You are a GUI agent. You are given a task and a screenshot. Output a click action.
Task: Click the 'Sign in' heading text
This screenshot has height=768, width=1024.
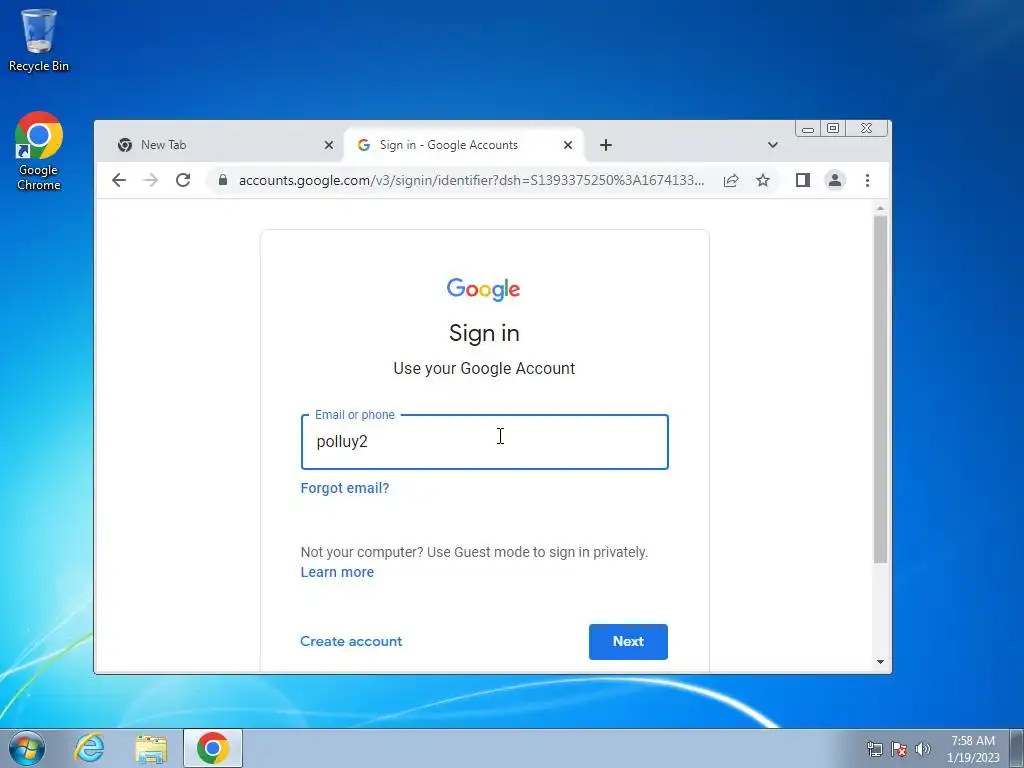(x=484, y=333)
